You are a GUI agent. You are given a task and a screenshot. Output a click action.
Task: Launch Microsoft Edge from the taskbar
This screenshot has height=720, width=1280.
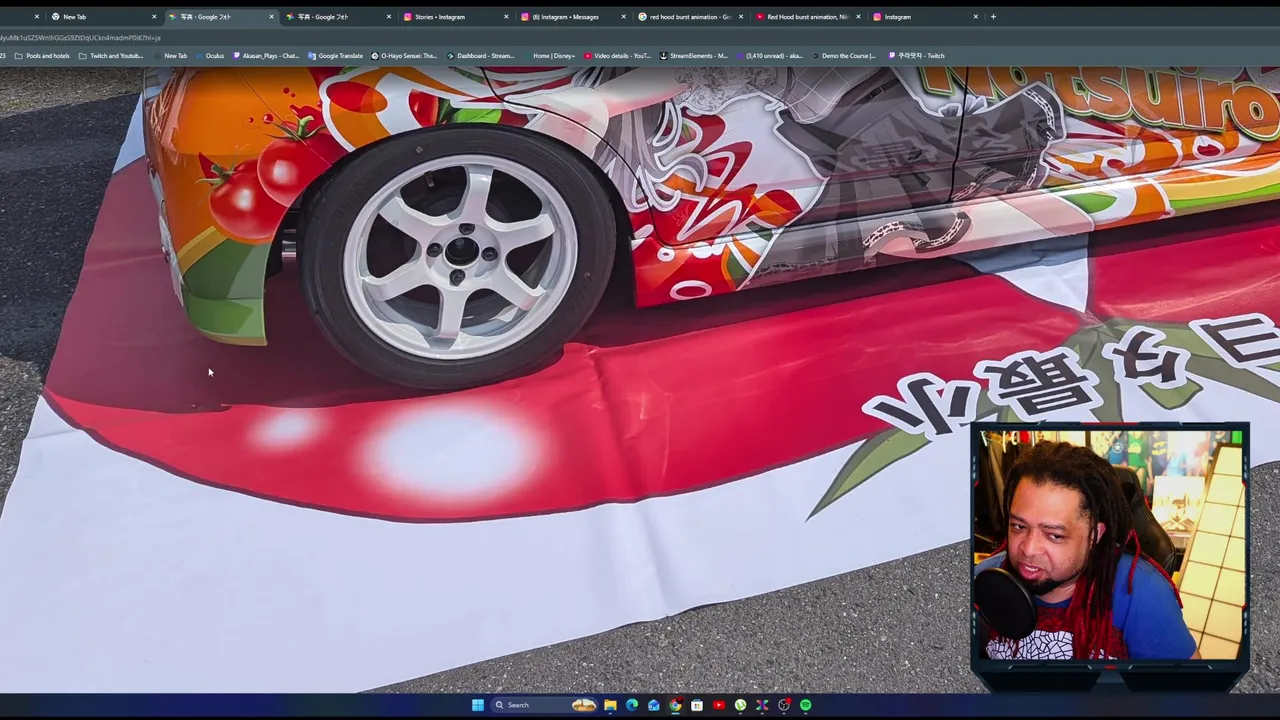[x=632, y=705]
